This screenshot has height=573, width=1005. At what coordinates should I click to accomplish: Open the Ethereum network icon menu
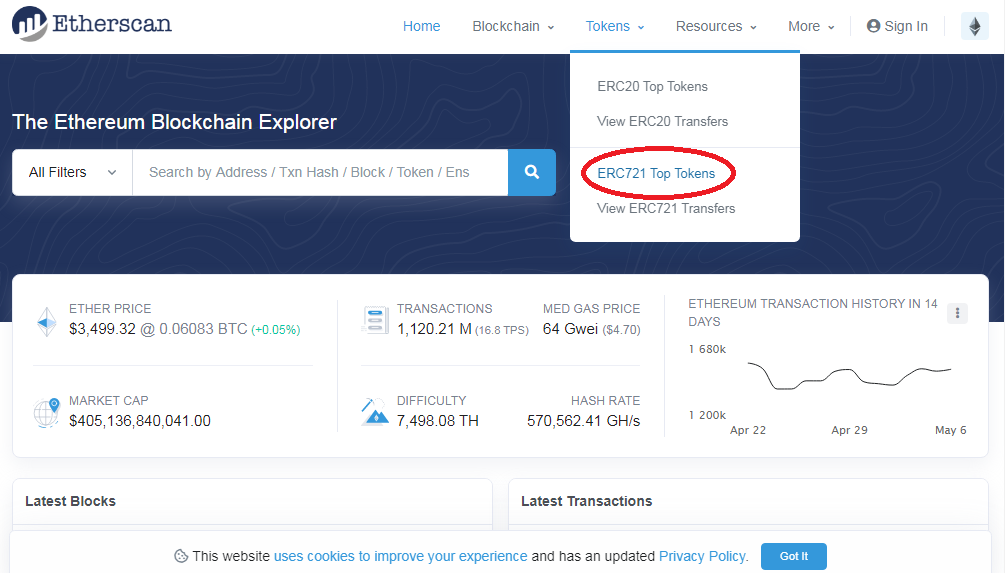point(974,26)
